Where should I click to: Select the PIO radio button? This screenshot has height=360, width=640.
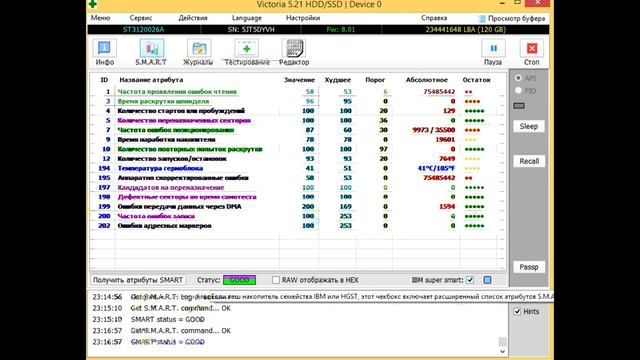(518, 90)
